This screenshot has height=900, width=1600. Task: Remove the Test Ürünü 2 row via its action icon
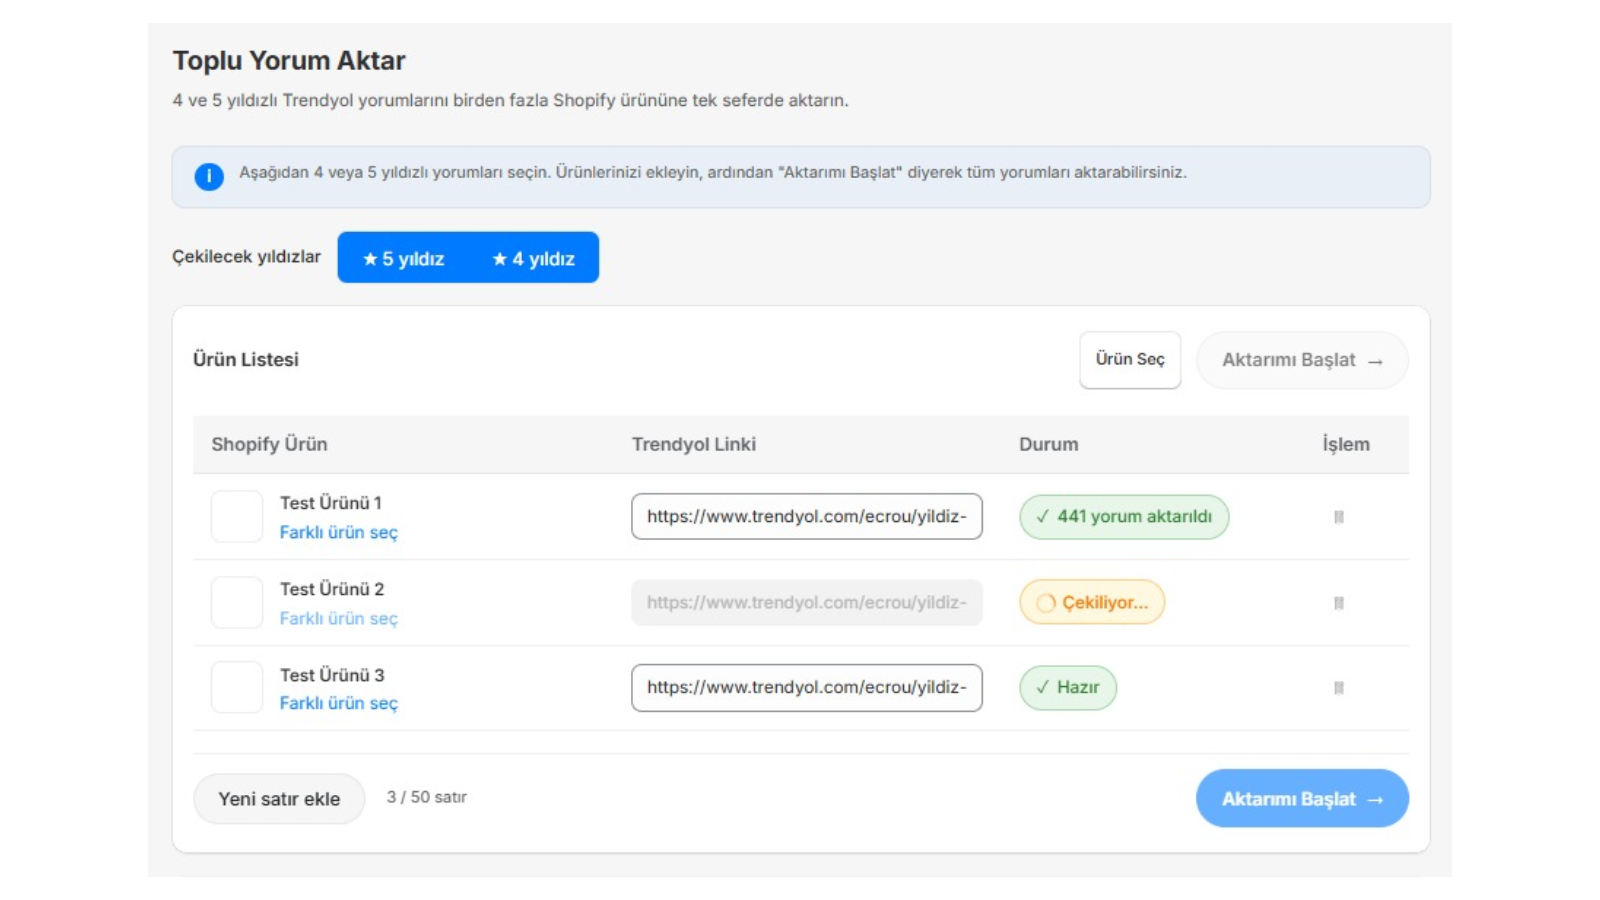pos(1338,603)
